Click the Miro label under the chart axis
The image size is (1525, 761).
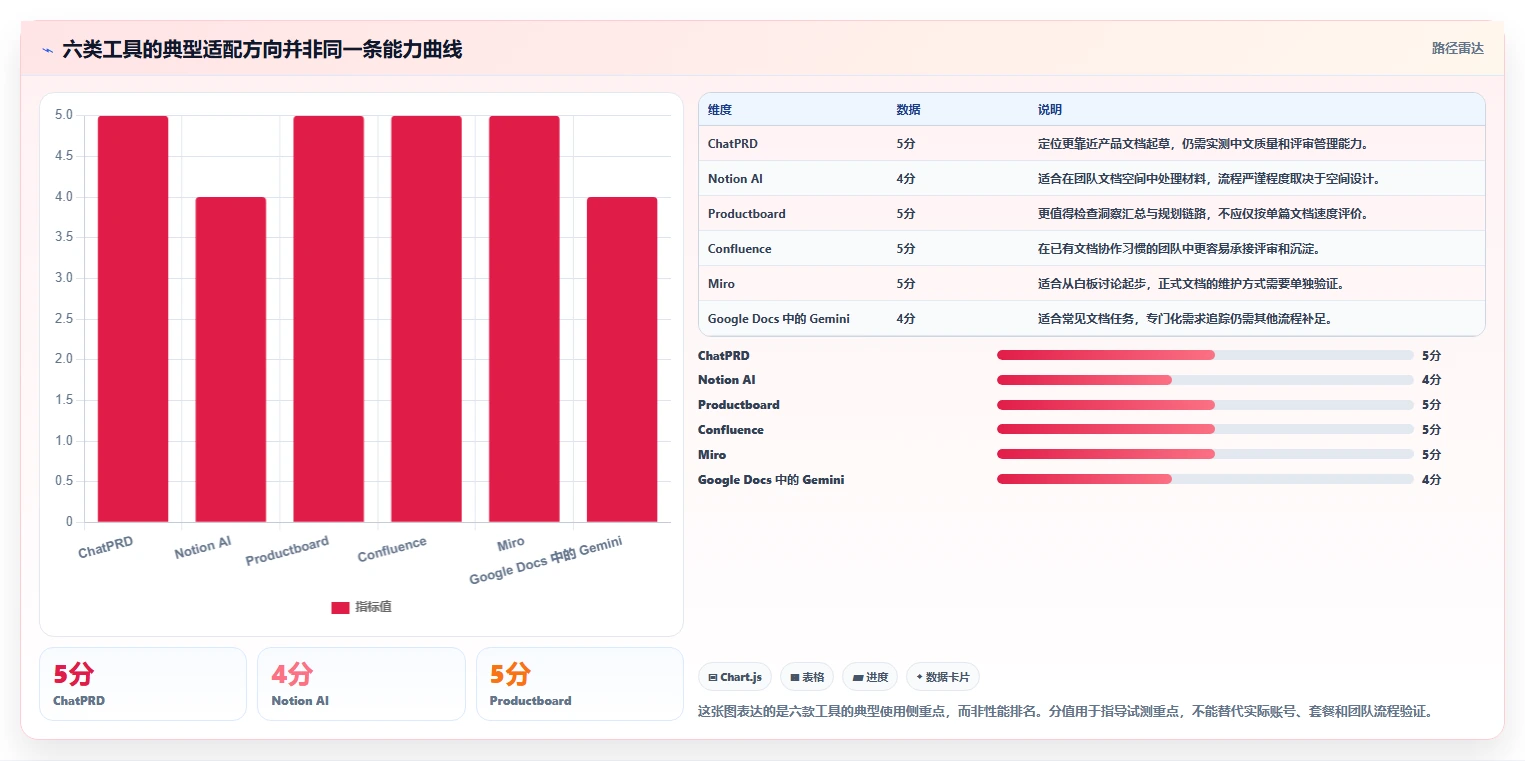pyautogui.click(x=511, y=543)
